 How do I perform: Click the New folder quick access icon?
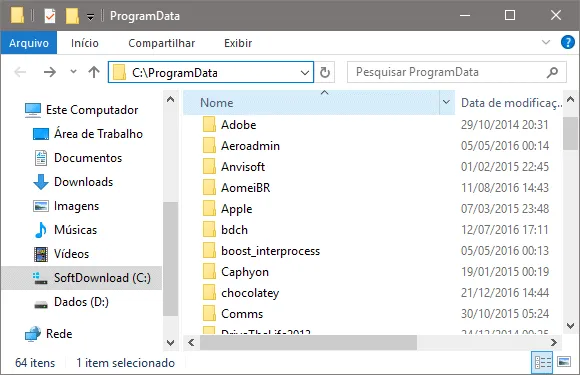72,16
